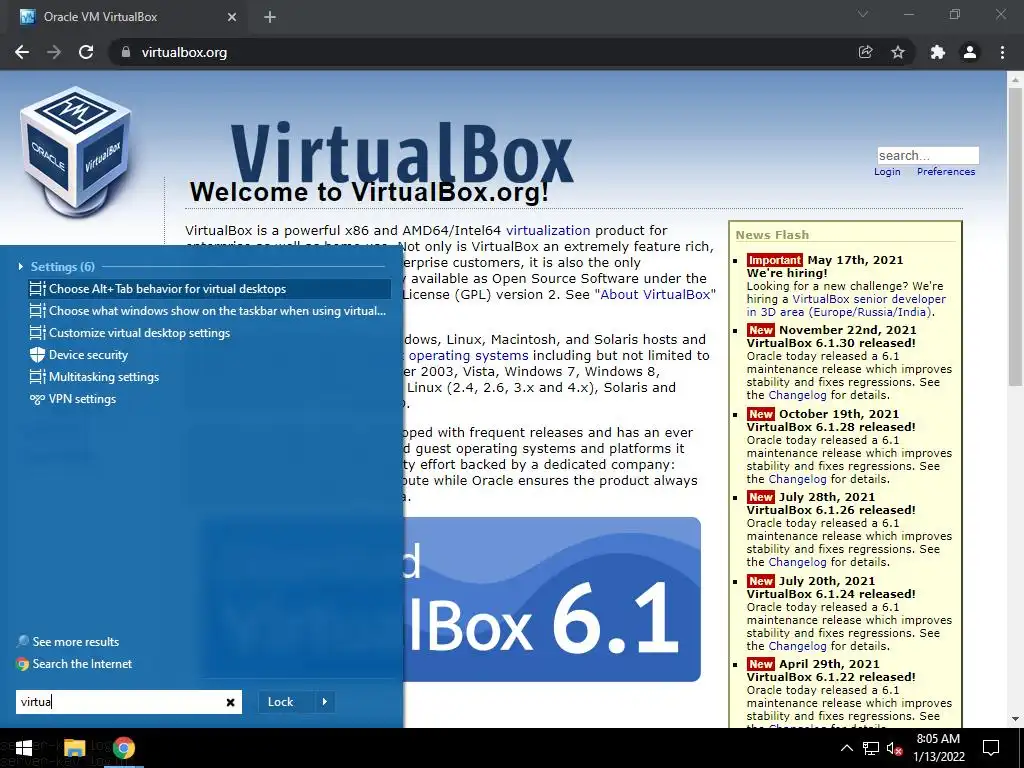Viewport: 1024px width, 768px height.
Task: Open a new browser tab
Action: (270, 17)
